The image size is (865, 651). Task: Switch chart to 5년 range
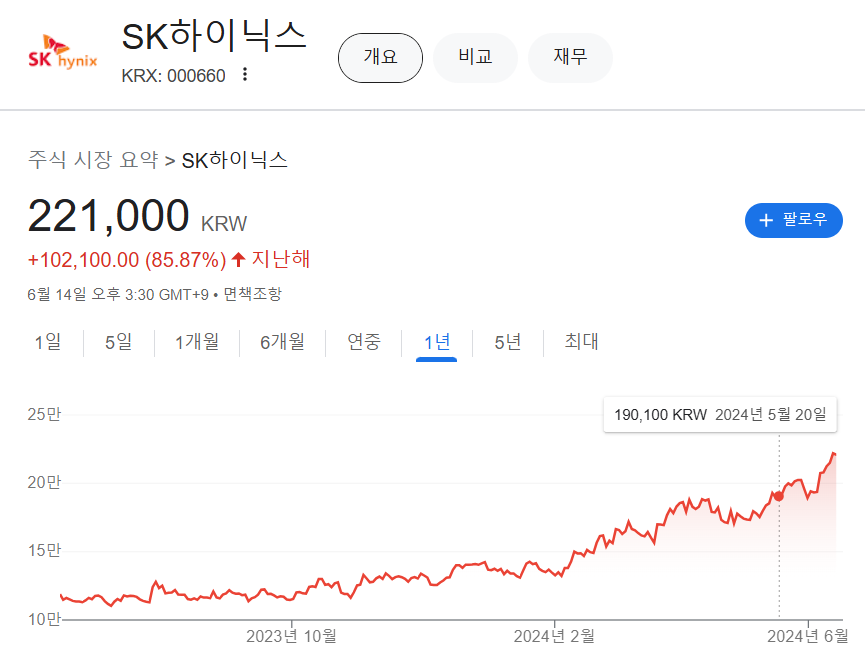point(507,342)
